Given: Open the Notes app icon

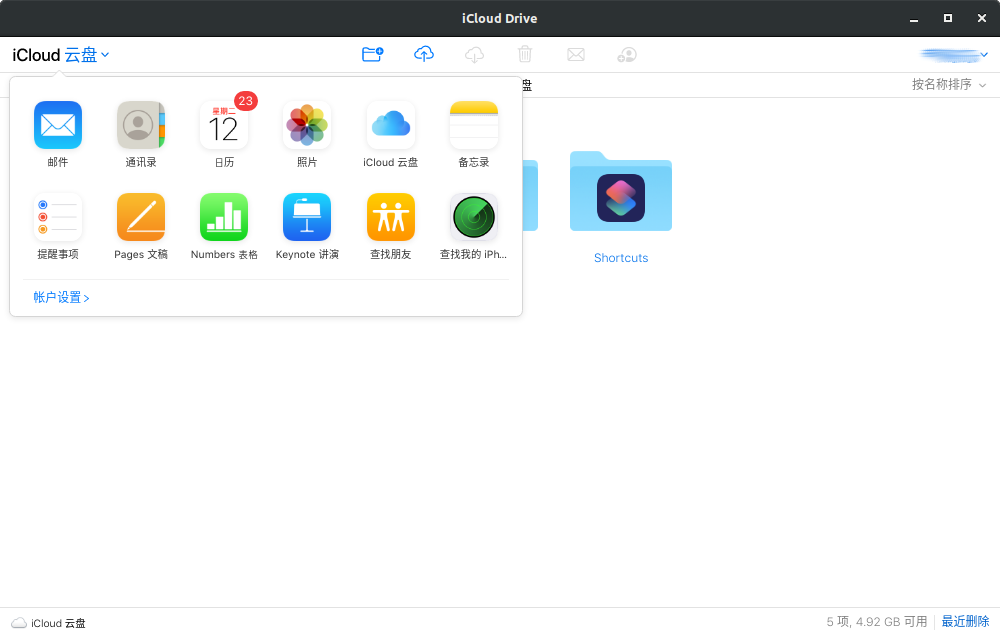Looking at the screenshot, I should (474, 125).
